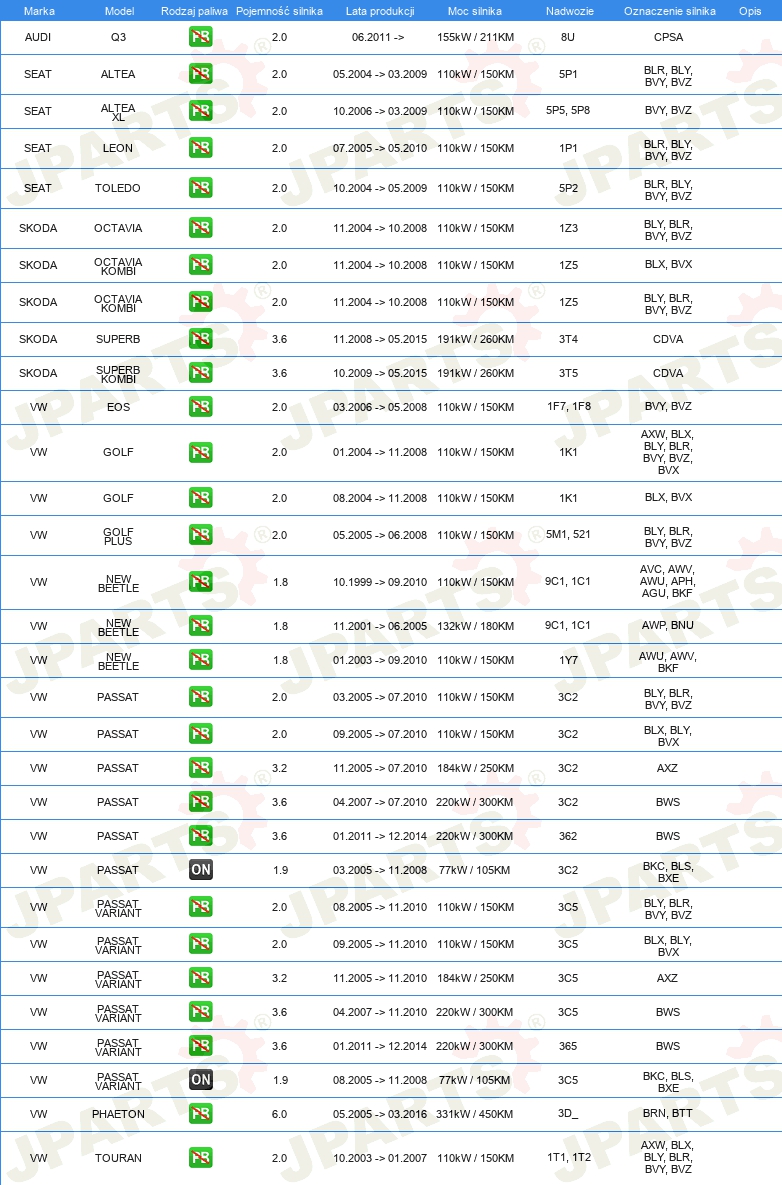The height and width of the screenshot is (1185, 782).
Task: Click fuel icon in PASSAT 362 BWS row
Action: click(x=200, y=837)
